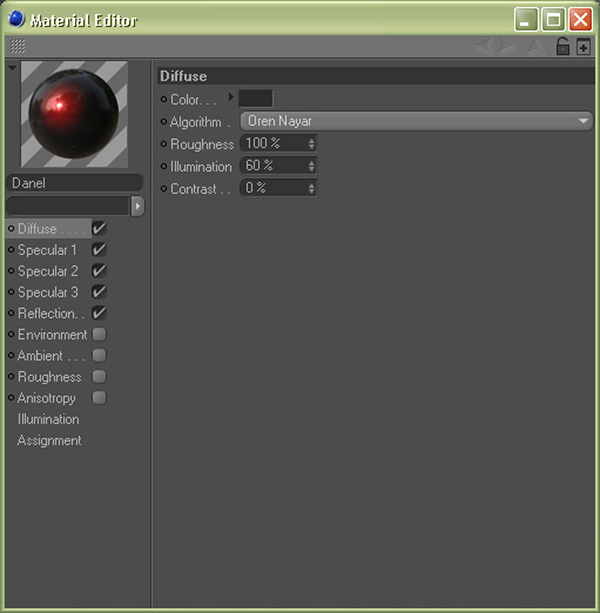Click the blue sphere icon in title bar

[16, 19]
